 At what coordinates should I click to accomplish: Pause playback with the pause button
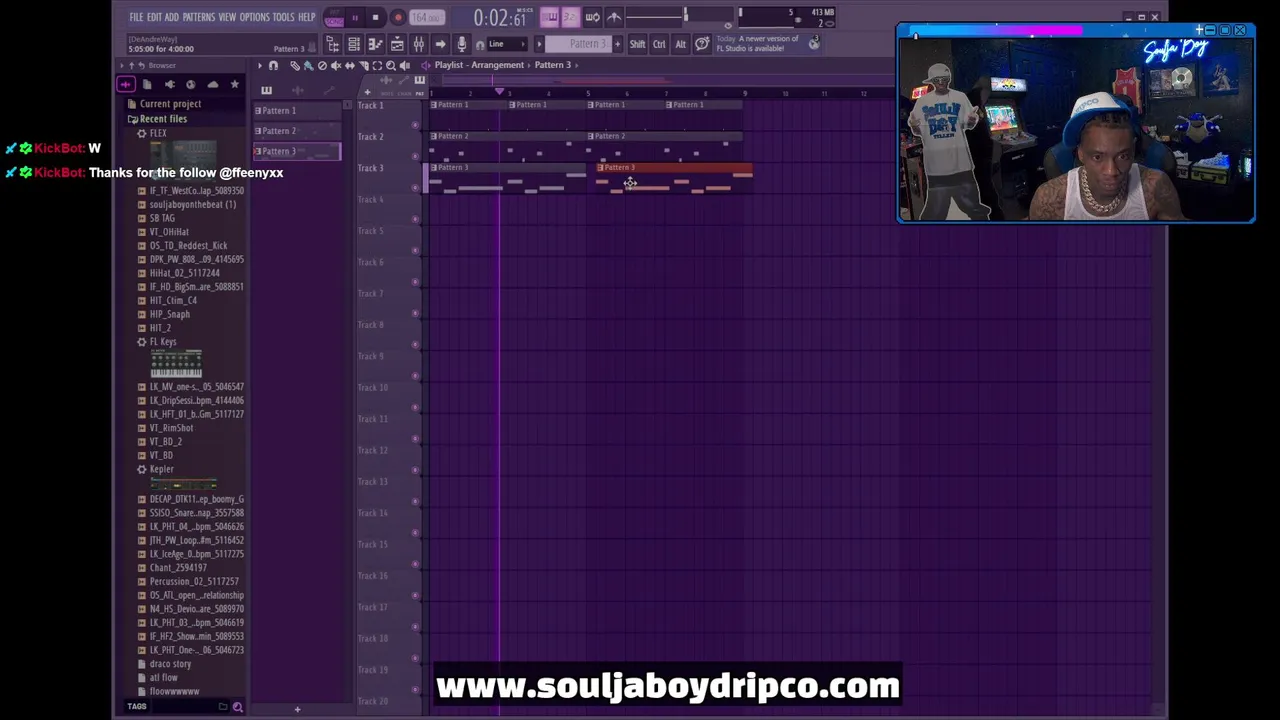[x=354, y=17]
